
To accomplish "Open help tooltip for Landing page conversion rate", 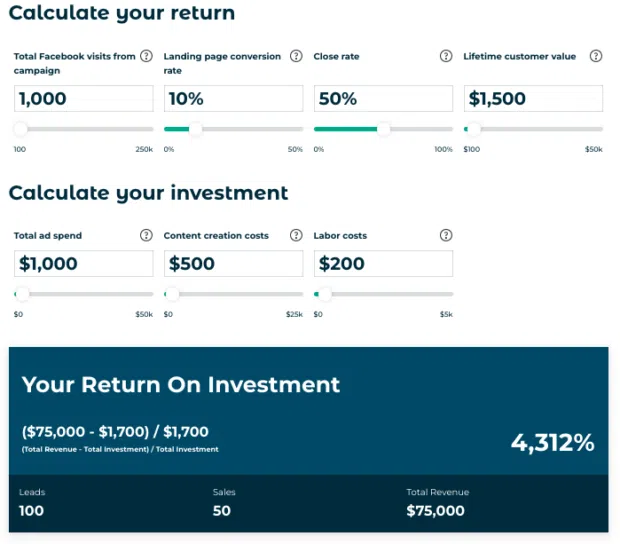I will point(296,57).
